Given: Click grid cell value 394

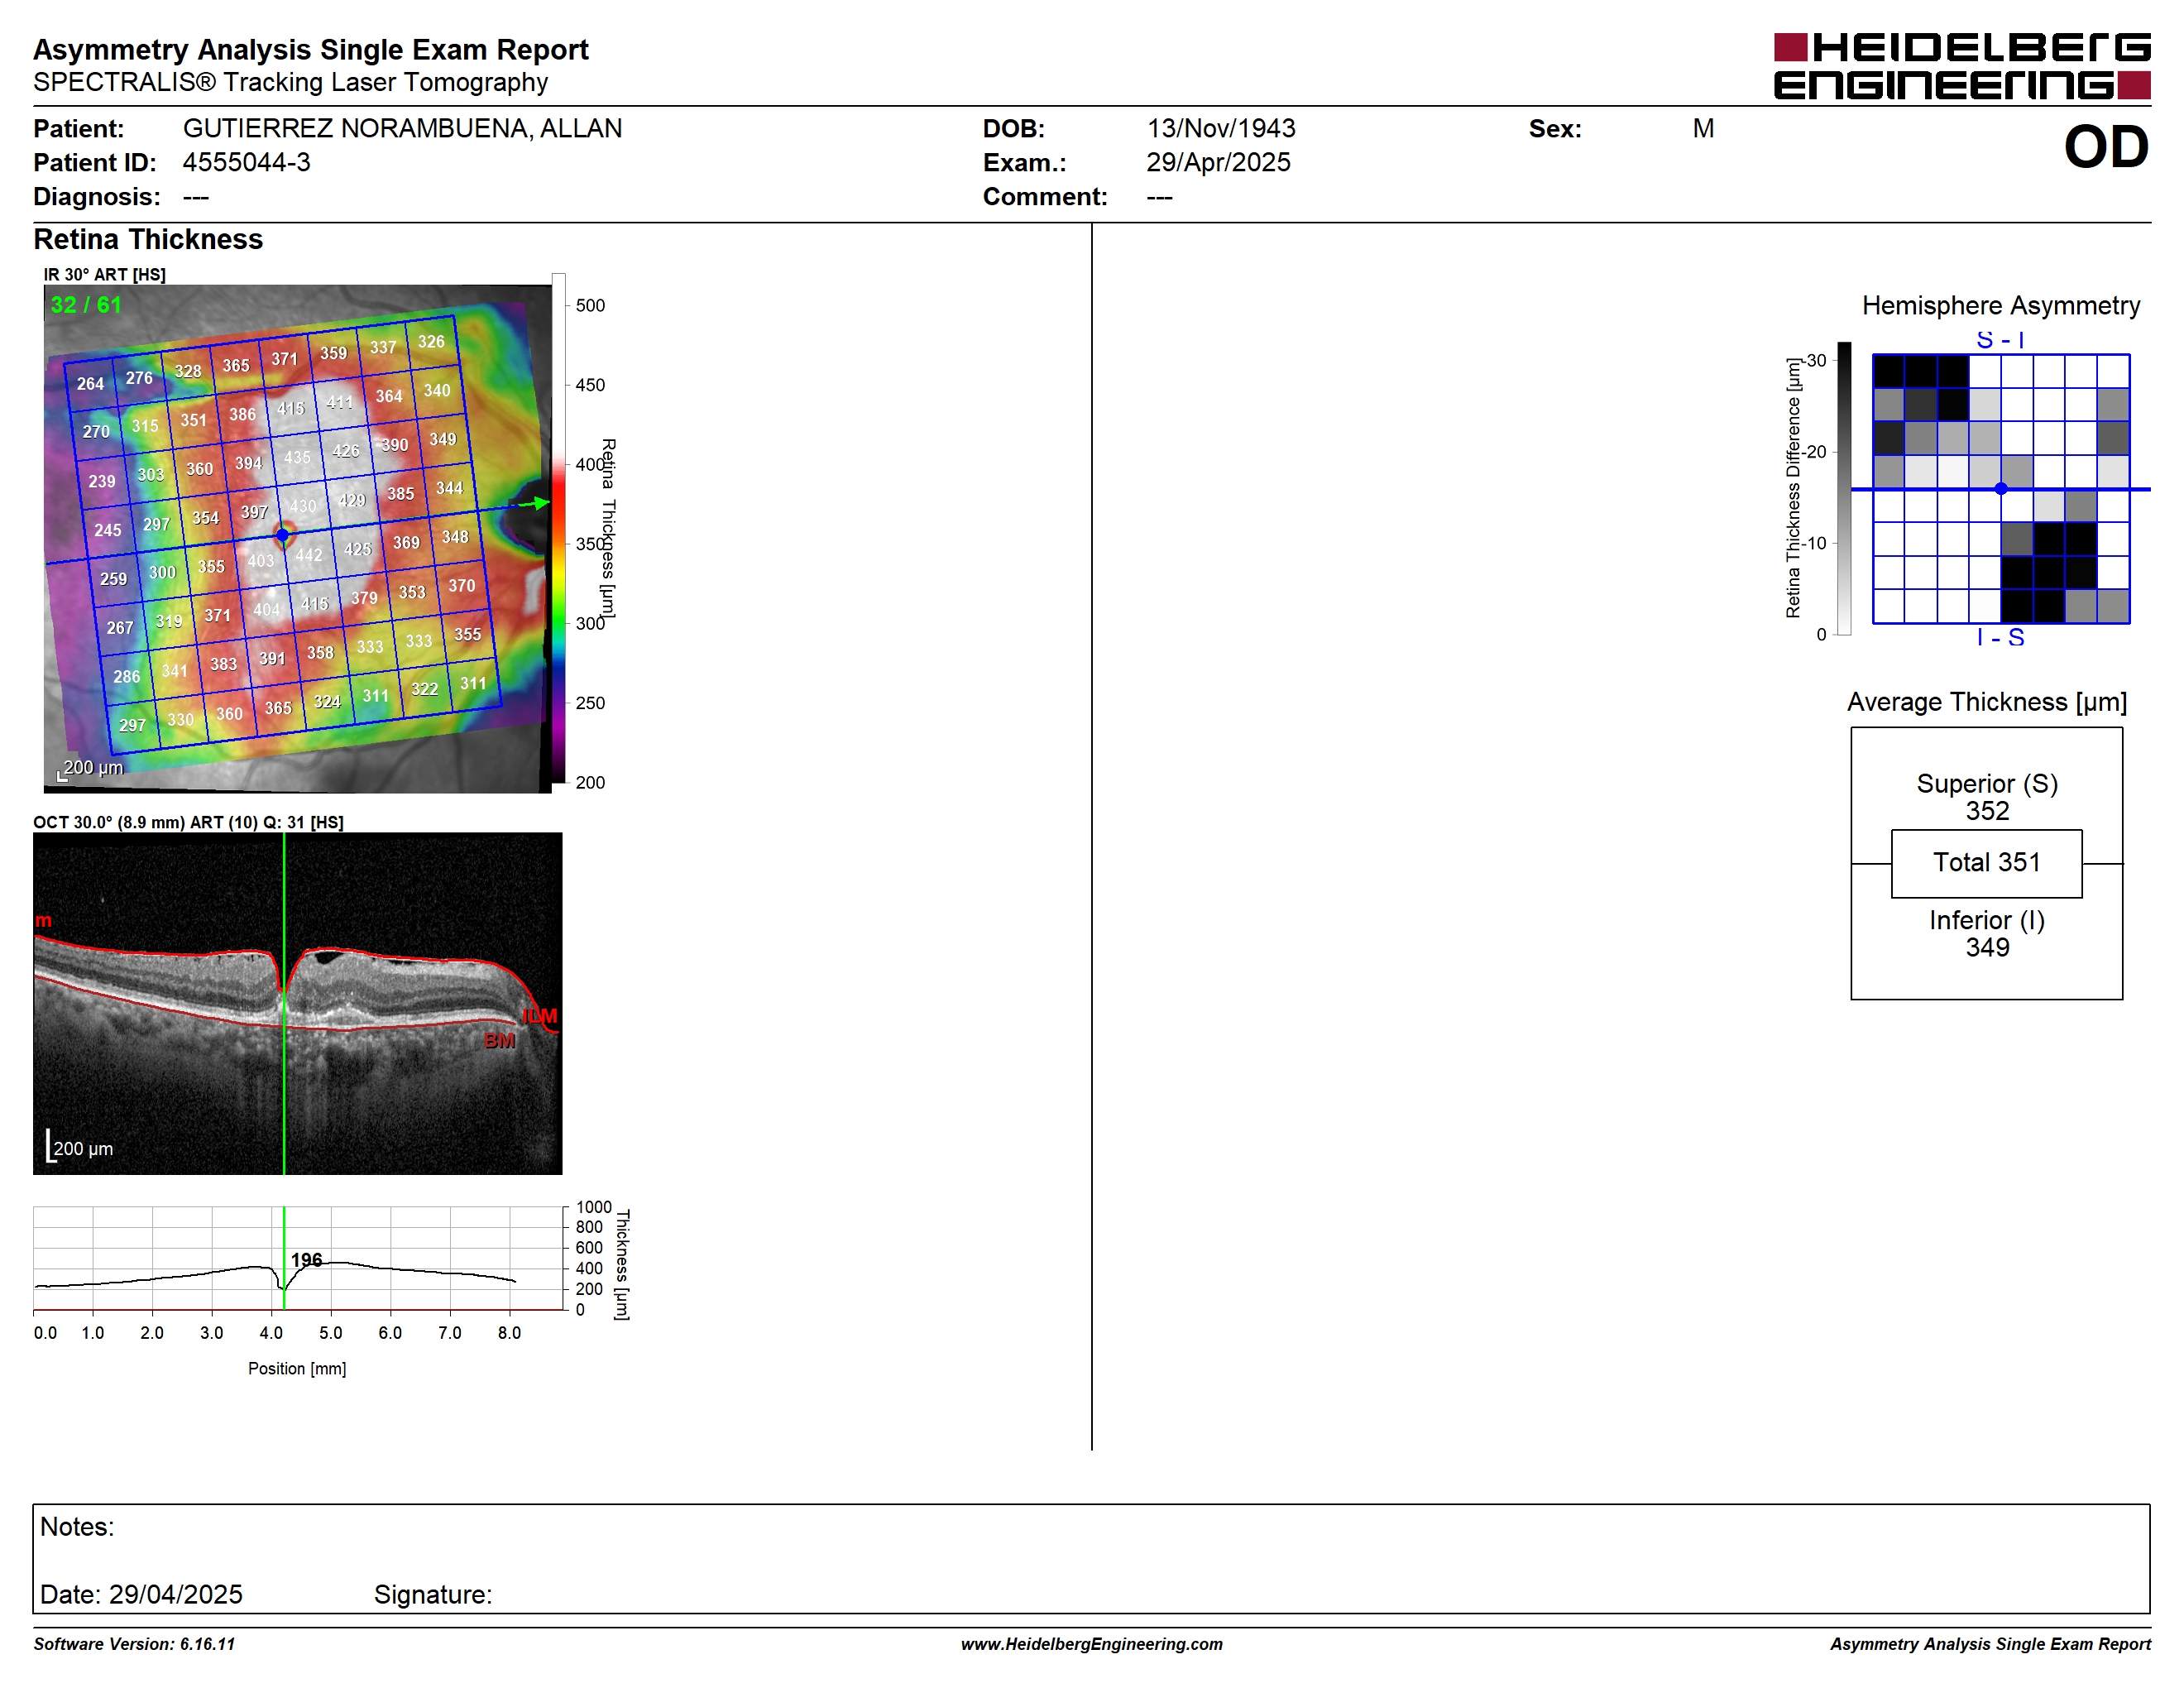Looking at the screenshot, I should coord(248,463).
